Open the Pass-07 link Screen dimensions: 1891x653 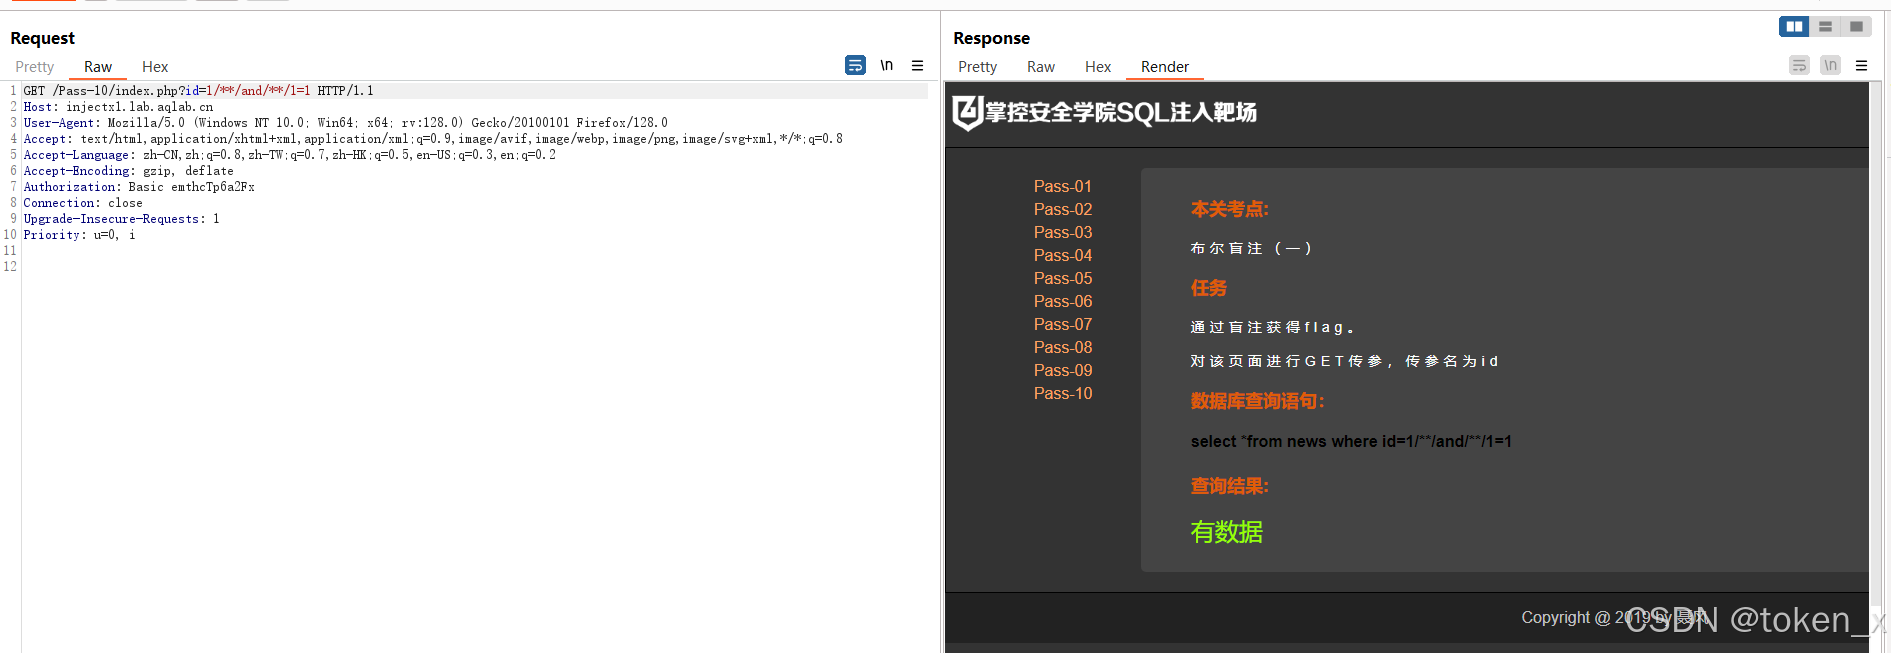click(x=1063, y=324)
